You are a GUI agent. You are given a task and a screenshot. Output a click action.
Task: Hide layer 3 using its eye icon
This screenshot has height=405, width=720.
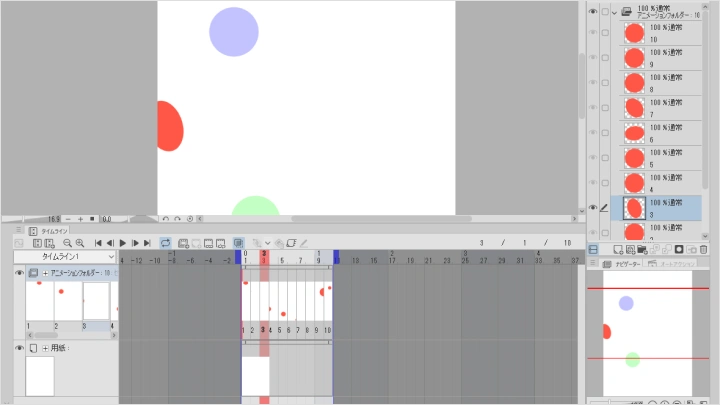593,208
